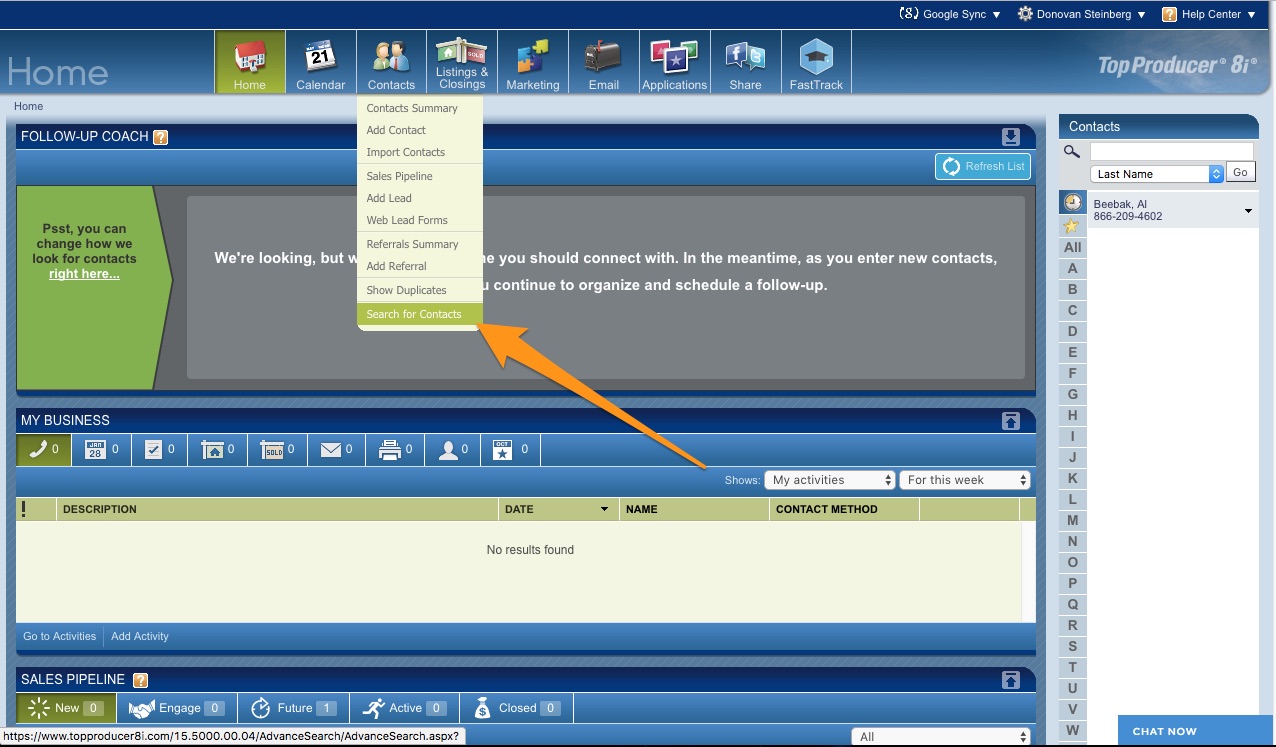The height and width of the screenshot is (747, 1276).
Task: Switch to the Future pipeline tab
Action: point(293,708)
